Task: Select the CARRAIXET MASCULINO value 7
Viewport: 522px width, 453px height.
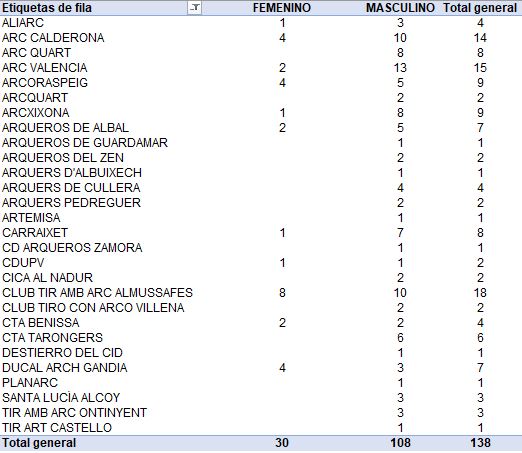Action: tap(400, 233)
